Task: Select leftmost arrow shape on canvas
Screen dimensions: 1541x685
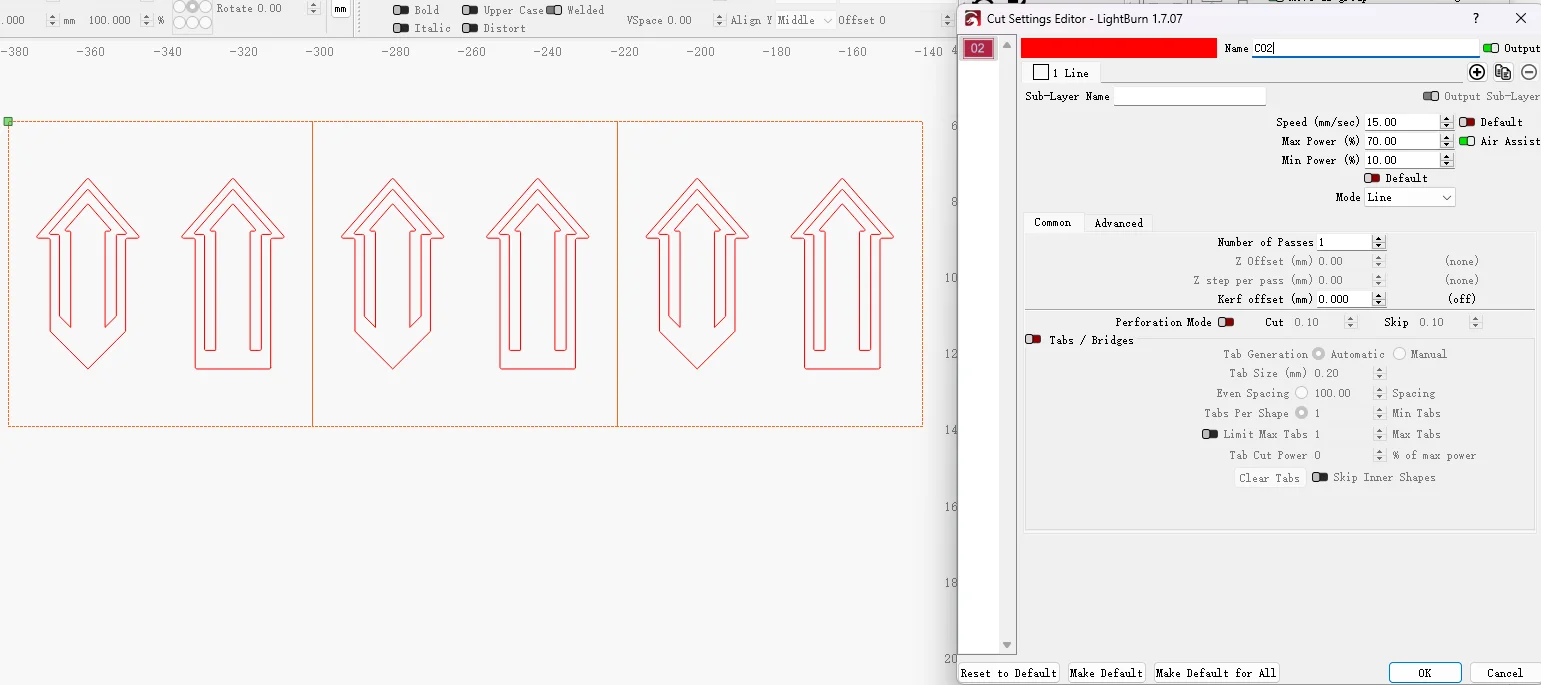Action: (x=88, y=273)
